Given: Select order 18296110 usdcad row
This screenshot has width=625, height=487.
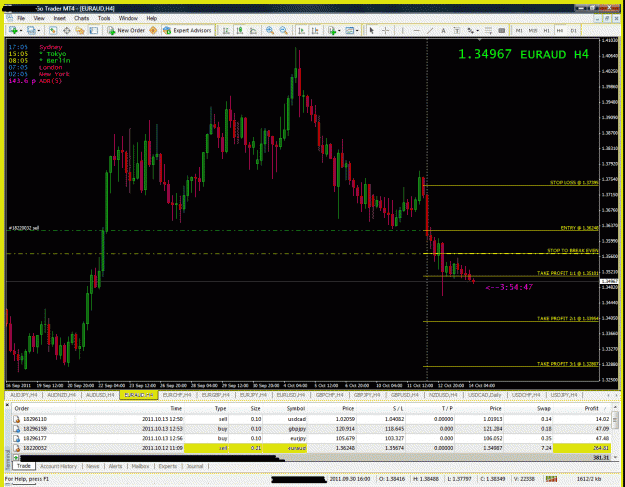Looking at the screenshot, I should 311,419.
